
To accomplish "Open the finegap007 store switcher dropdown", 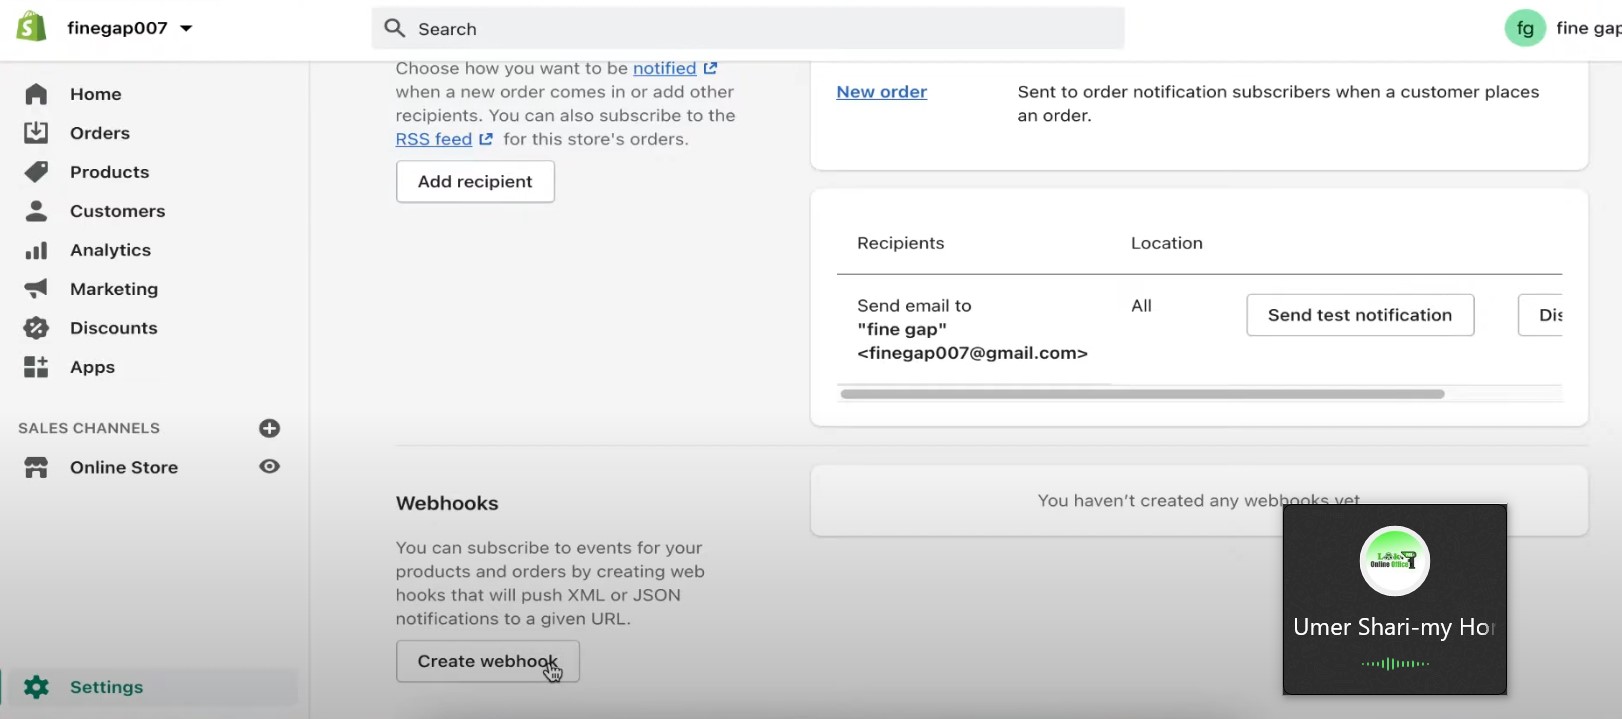I will [129, 28].
